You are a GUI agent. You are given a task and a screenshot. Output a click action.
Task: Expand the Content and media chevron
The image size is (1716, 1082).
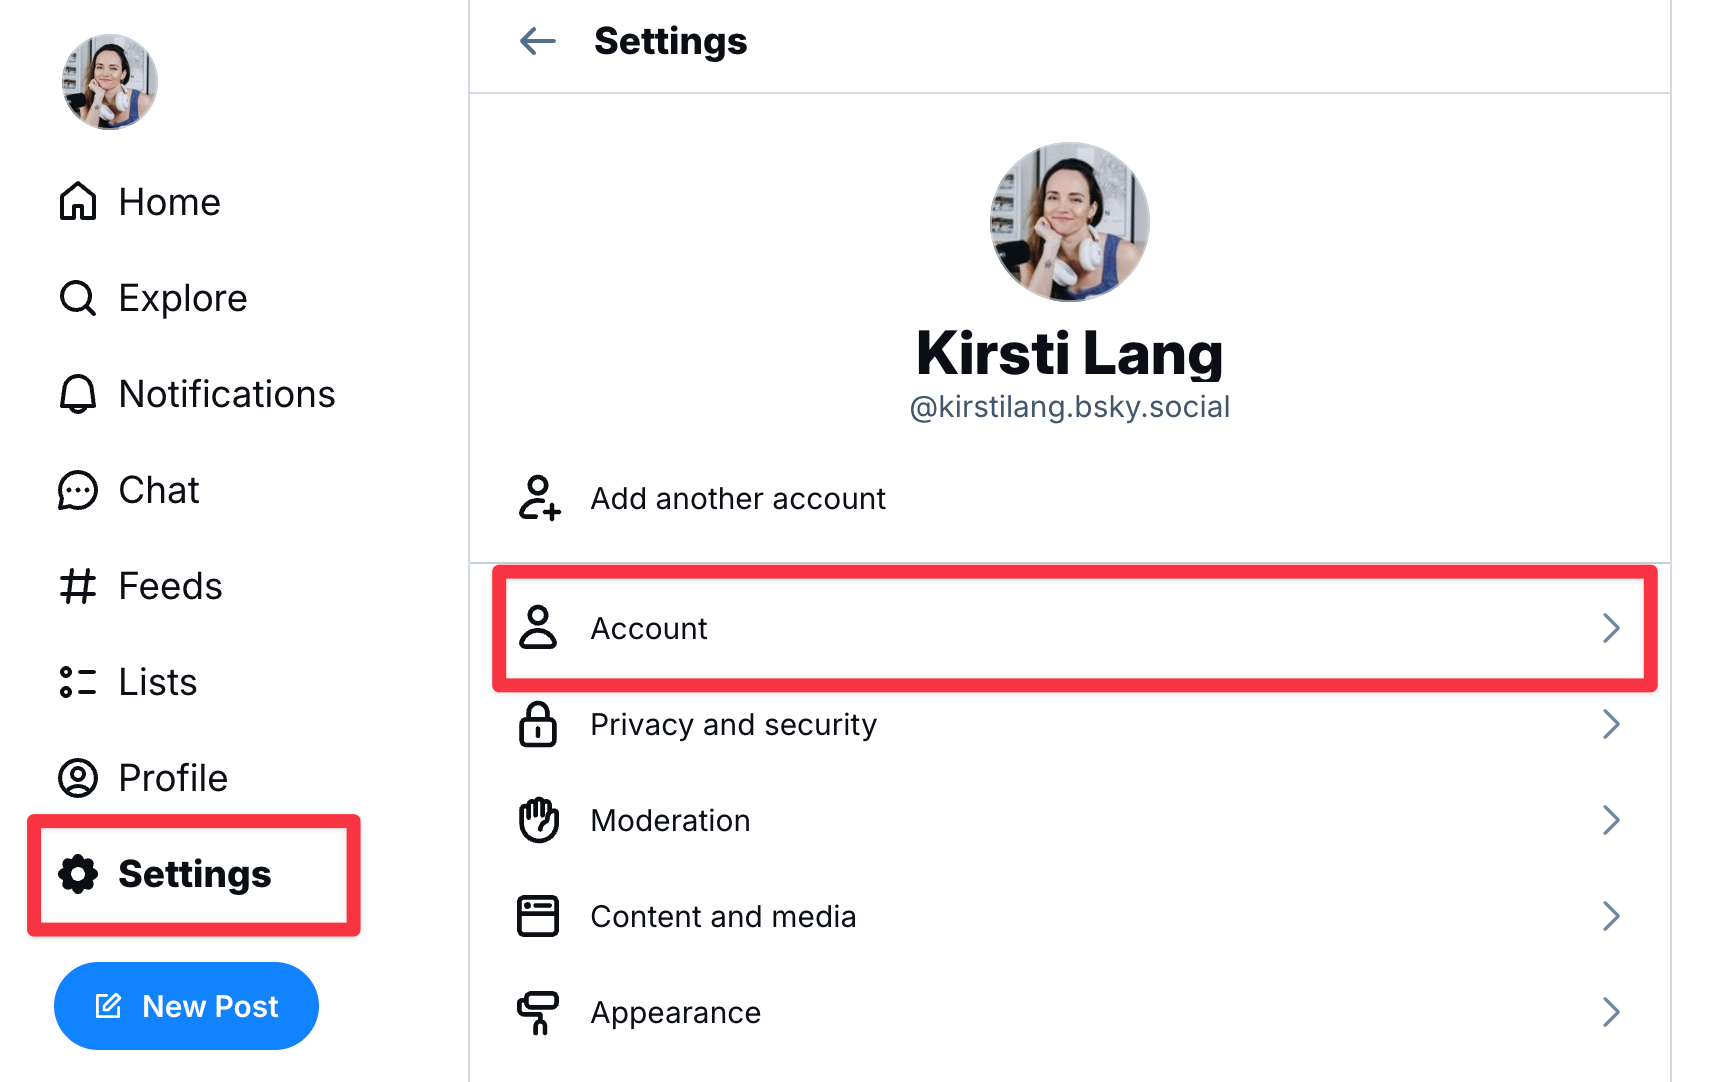point(1610,916)
